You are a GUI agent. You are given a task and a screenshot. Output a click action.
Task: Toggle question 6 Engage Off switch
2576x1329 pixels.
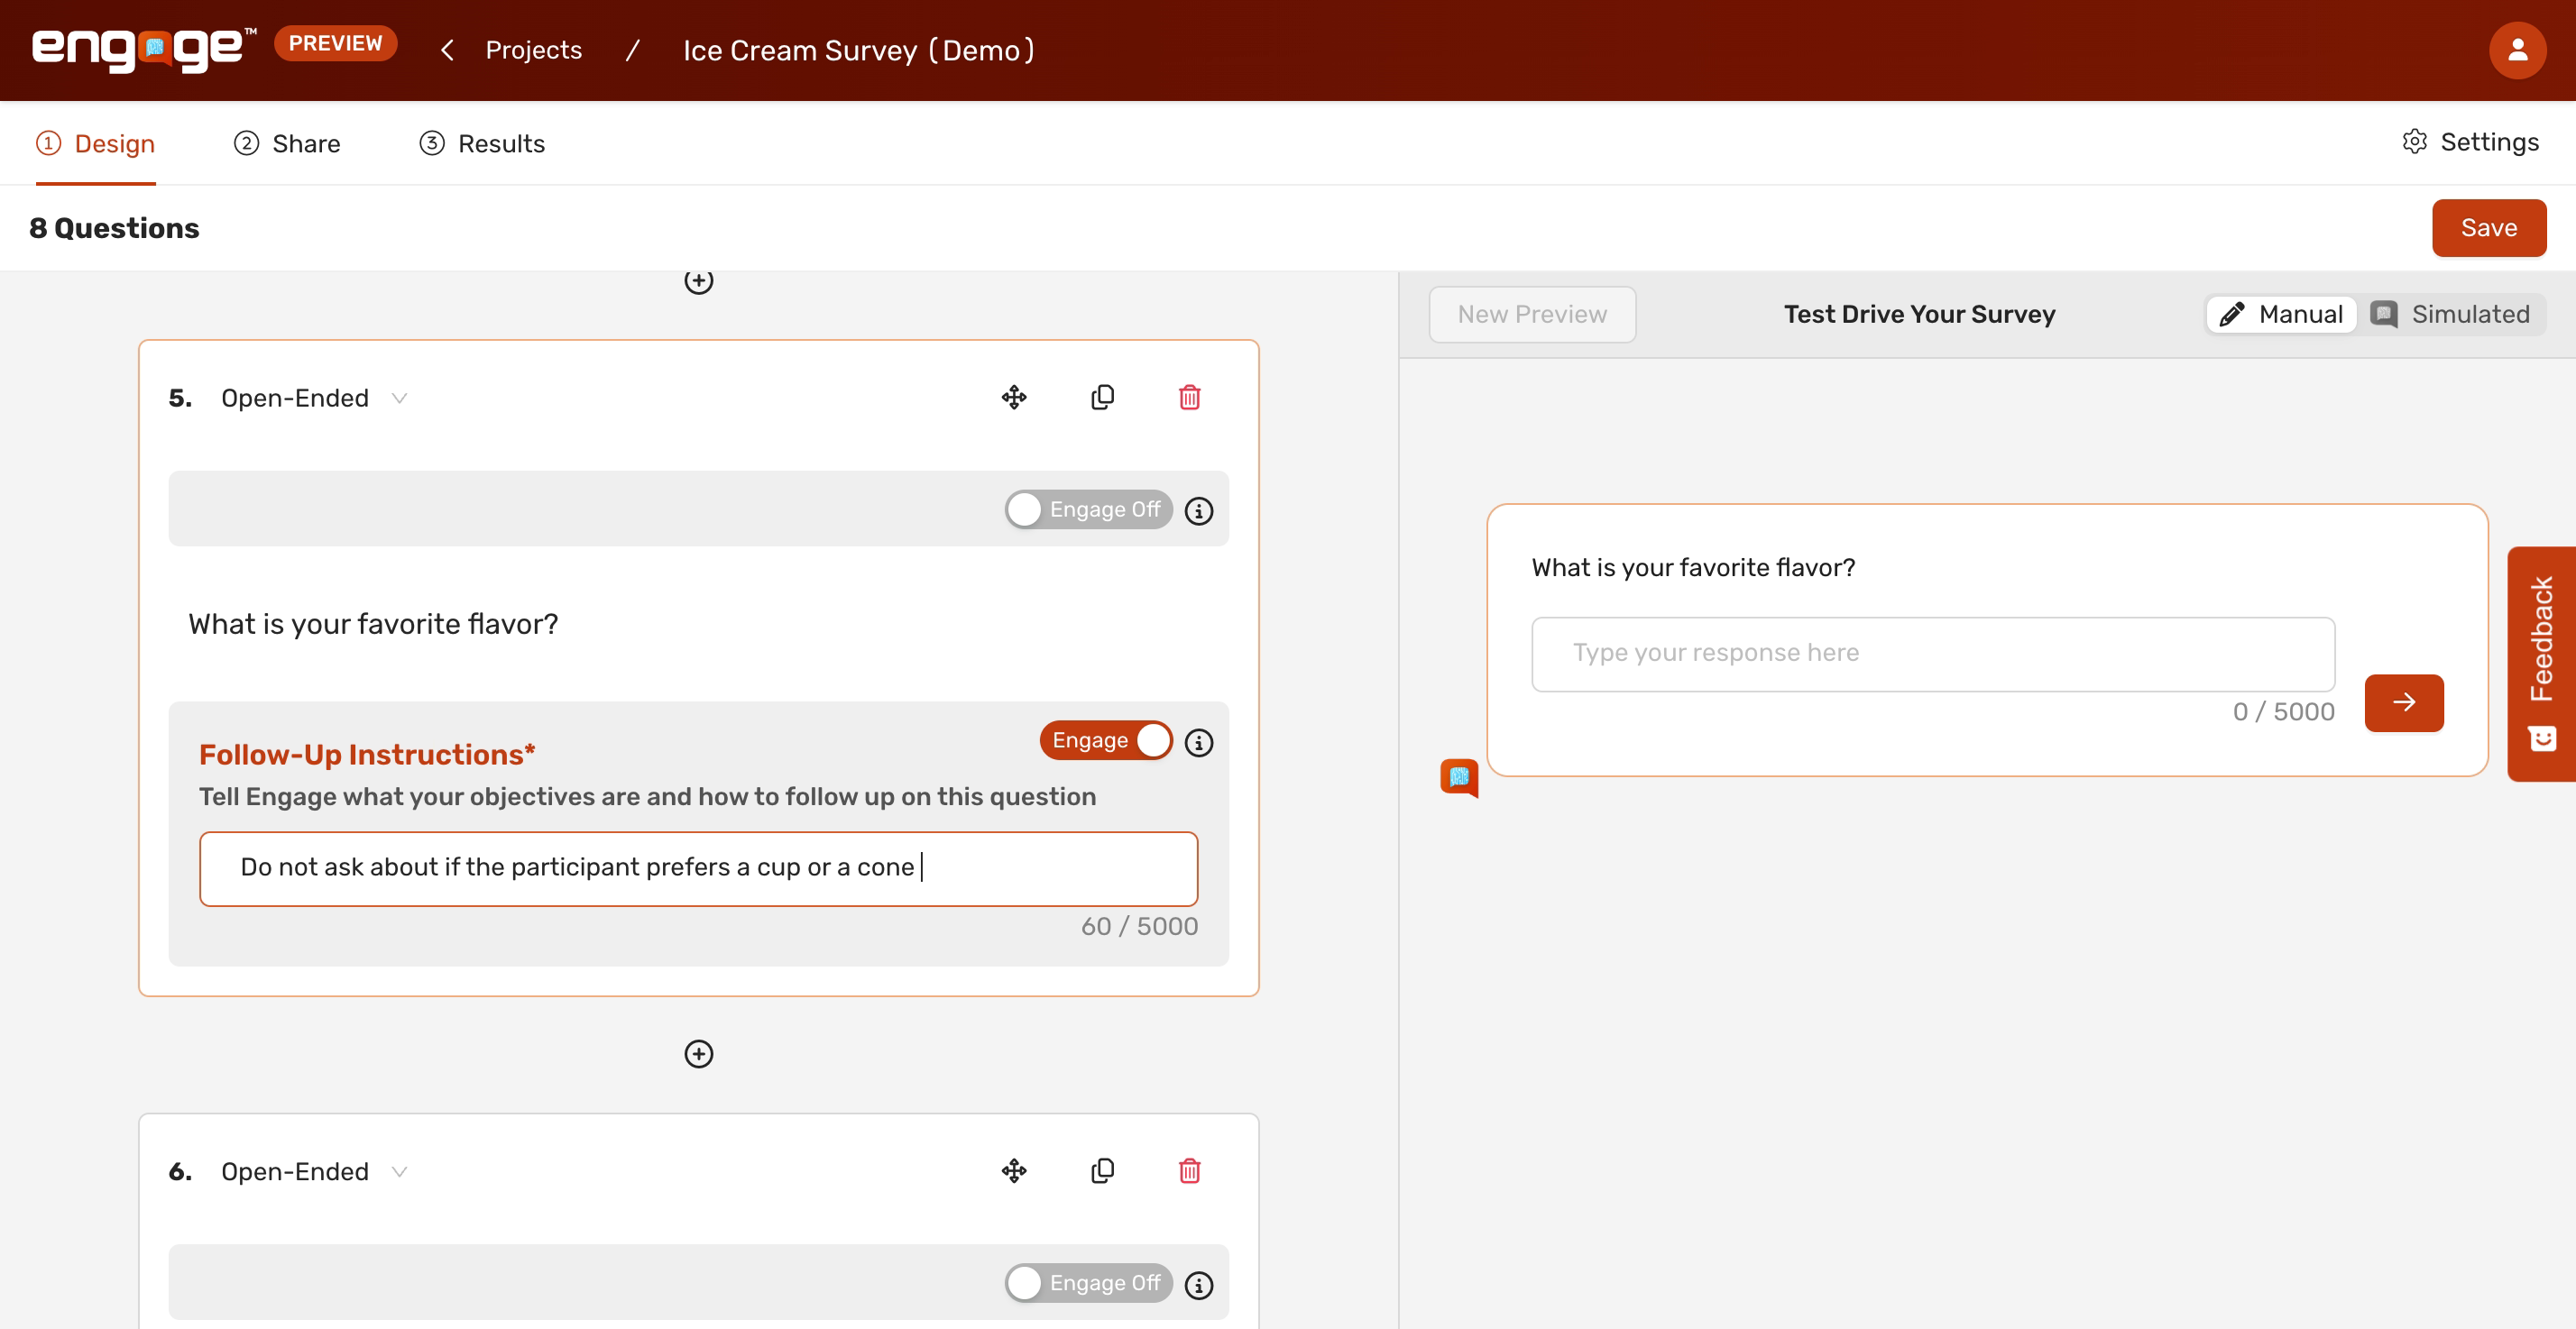click(1088, 1282)
